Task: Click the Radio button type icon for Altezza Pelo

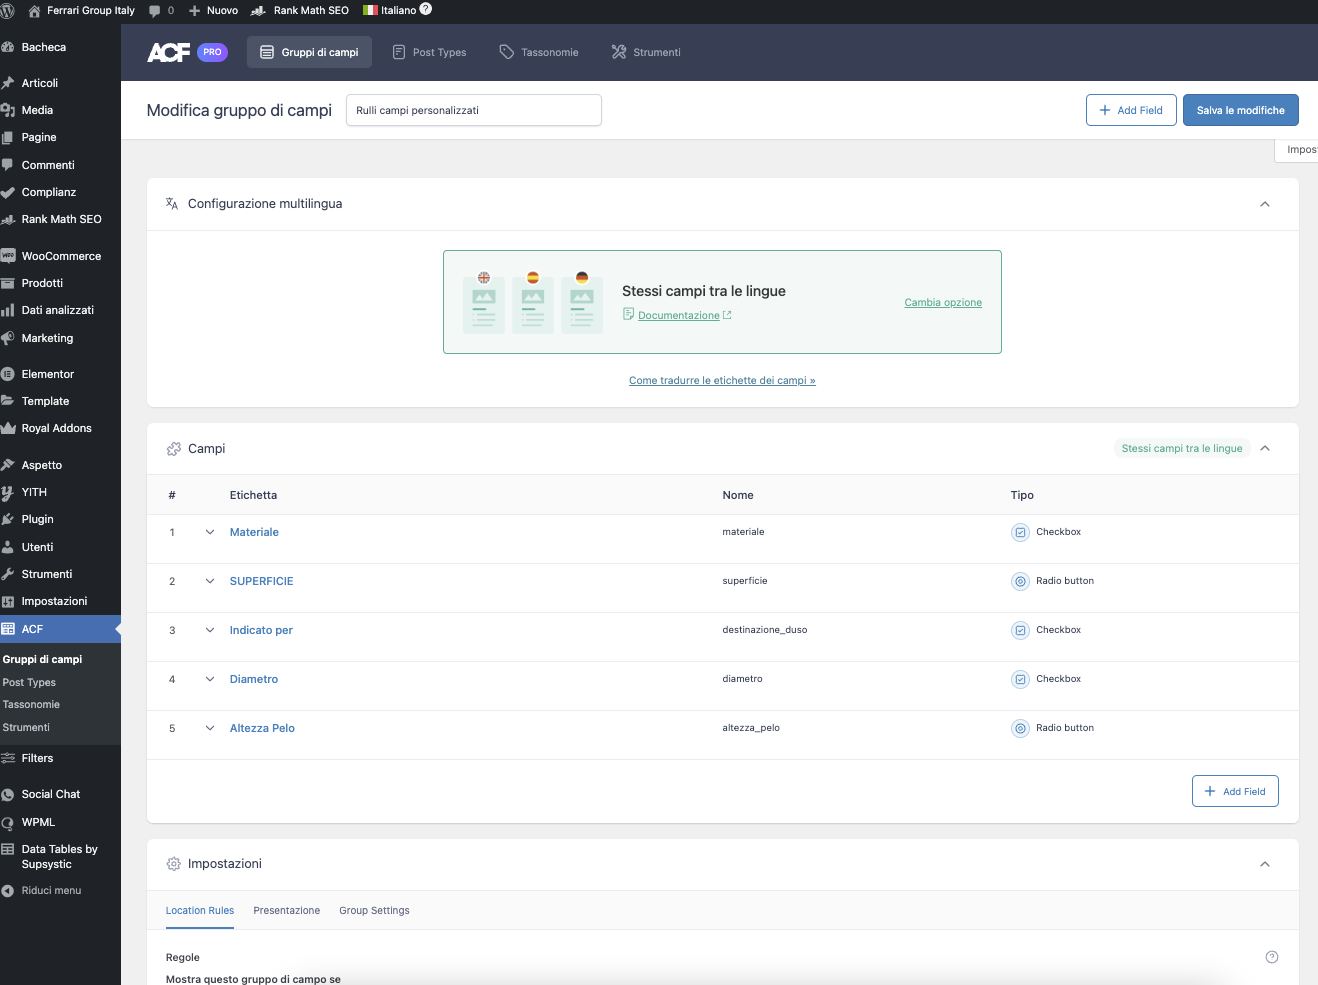Action: point(1020,728)
